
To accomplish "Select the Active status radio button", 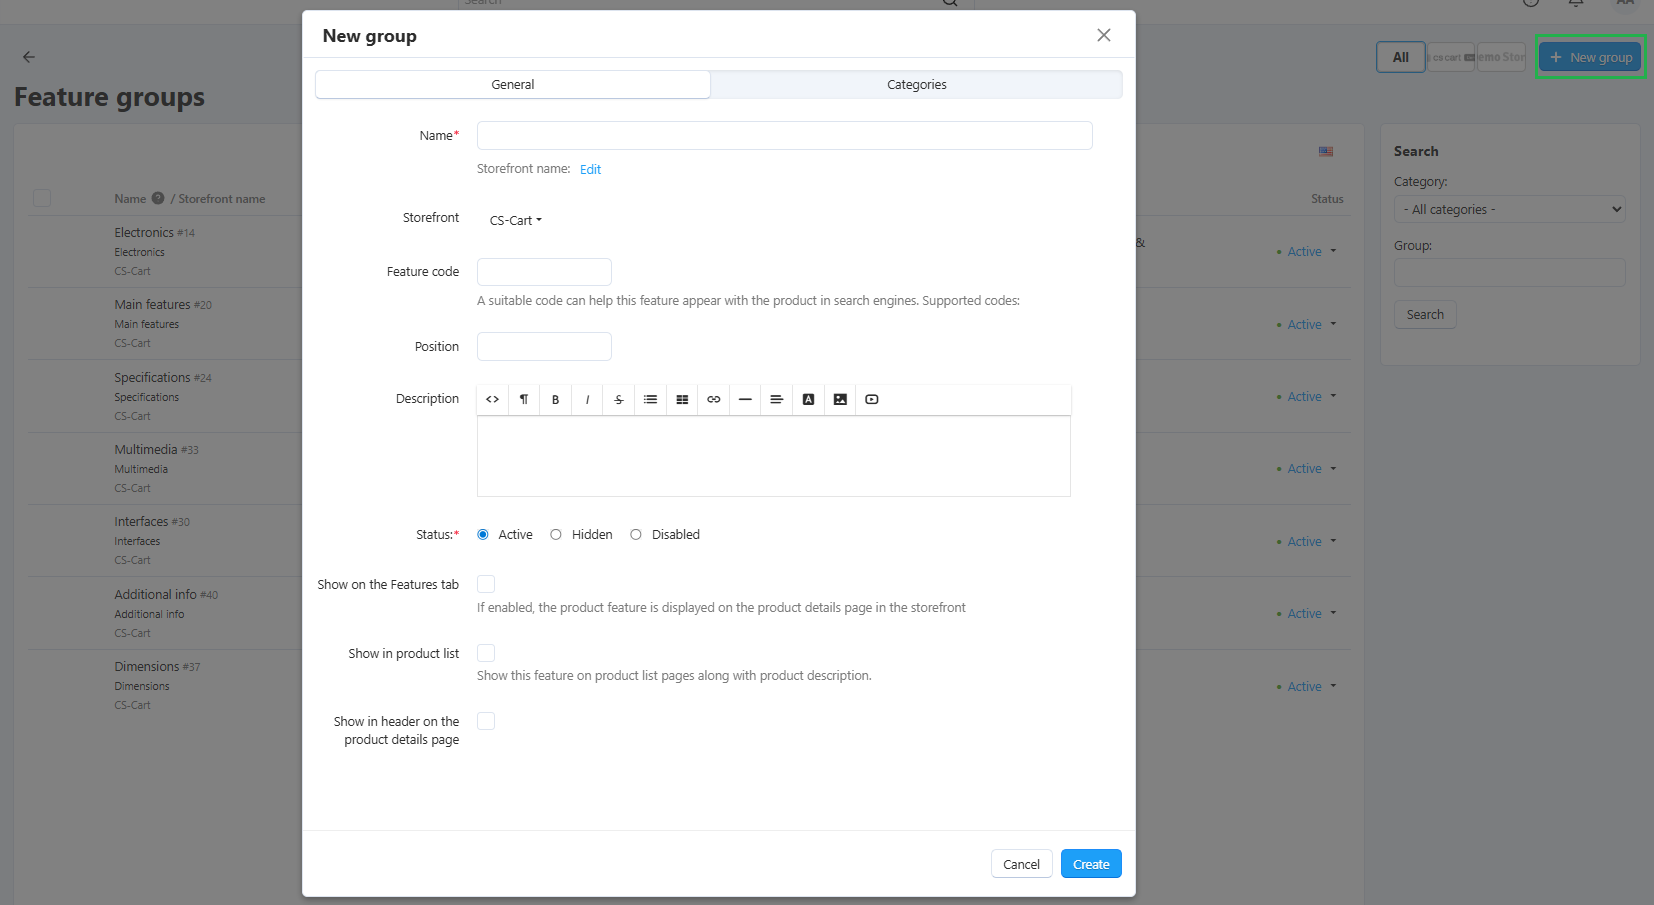I will tap(483, 535).
